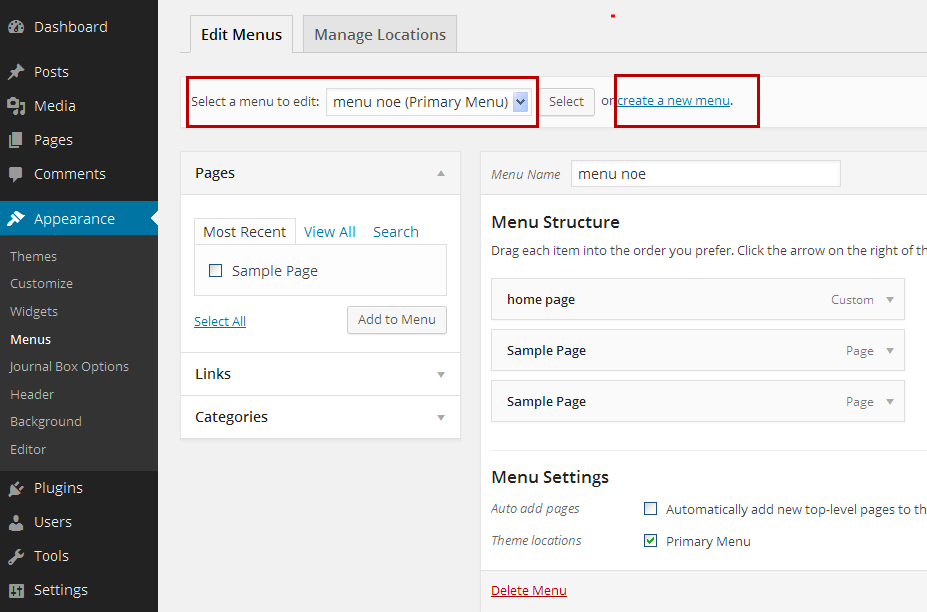Image resolution: width=927 pixels, height=612 pixels.
Task: Click the Plugins plug icon
Action: [16, 488]
